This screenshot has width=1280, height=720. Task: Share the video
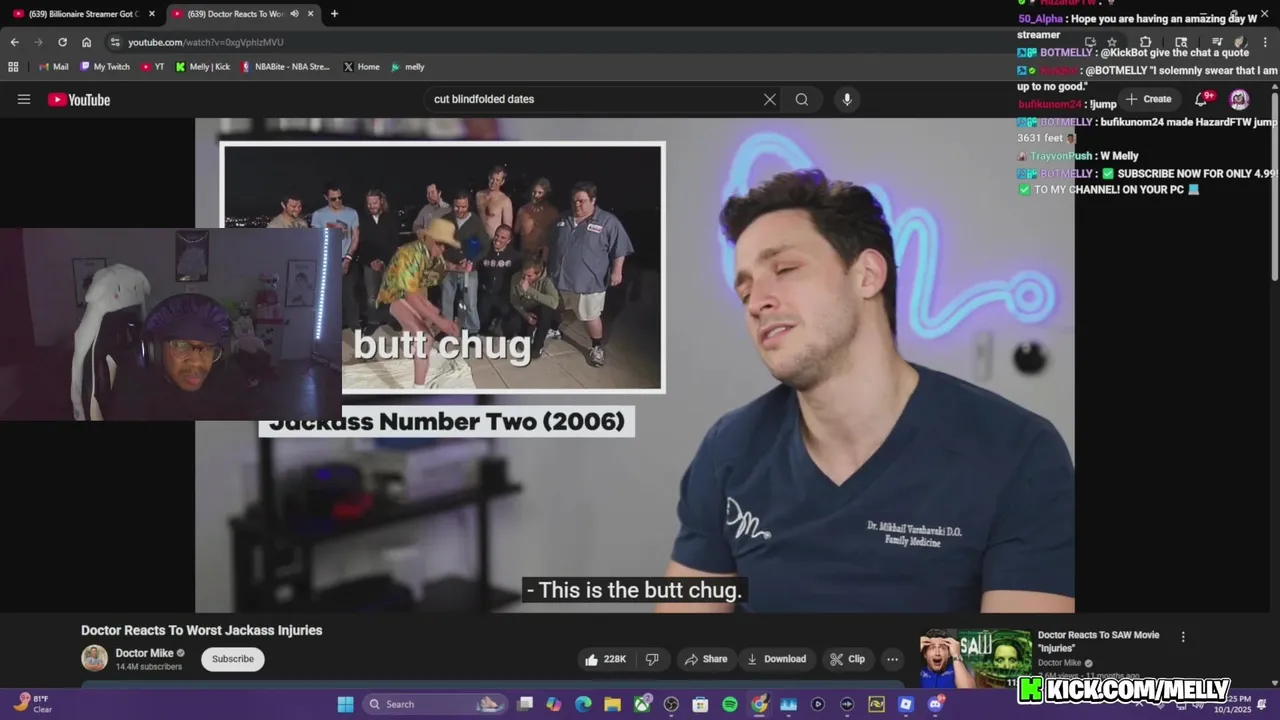point(706,659)
